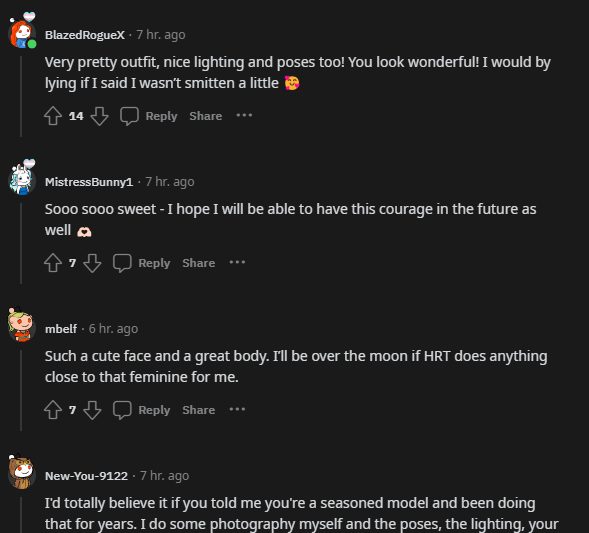This screenshot has height=533, width=589.
Task: Upvote mbelf's comment
Action: click(53, 409)
